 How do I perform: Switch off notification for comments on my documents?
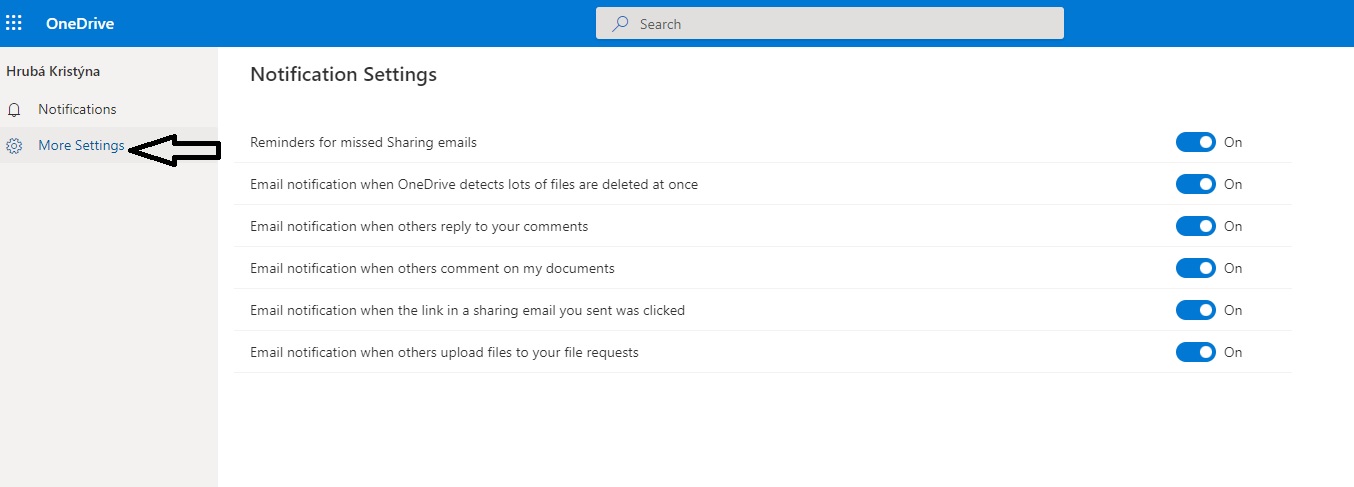click(1195, 268)
